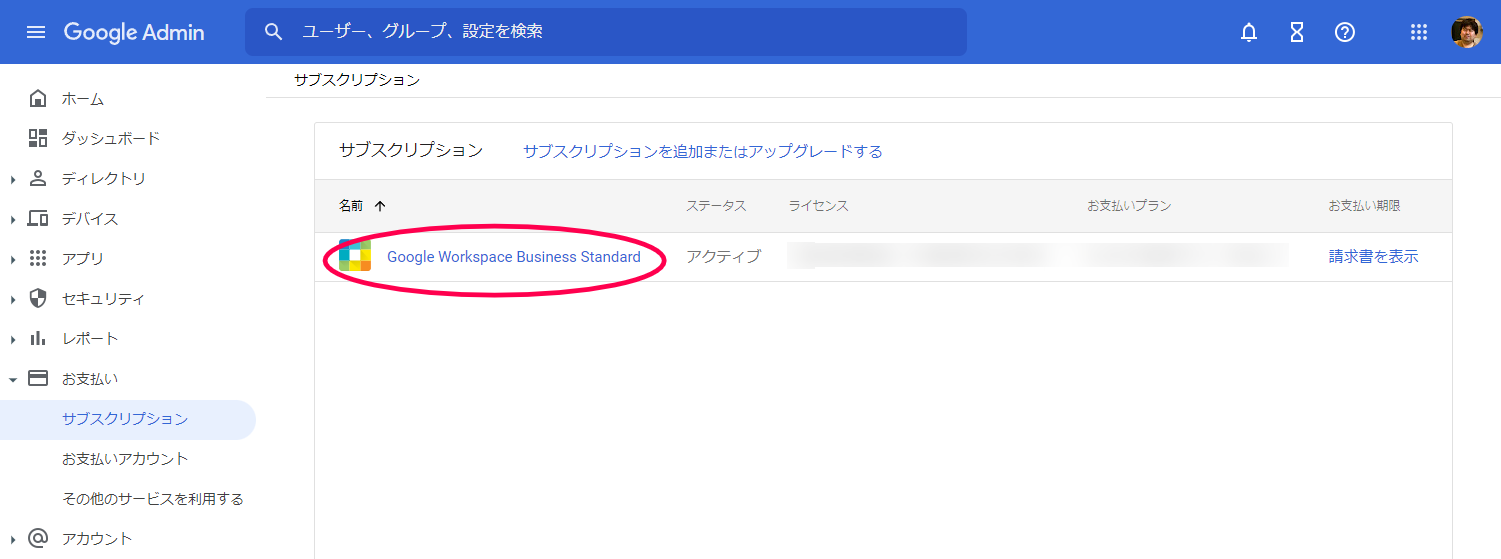Expand the デバイス section arrow
This screenshot has width=1501, height=559.
click(13, 219)
